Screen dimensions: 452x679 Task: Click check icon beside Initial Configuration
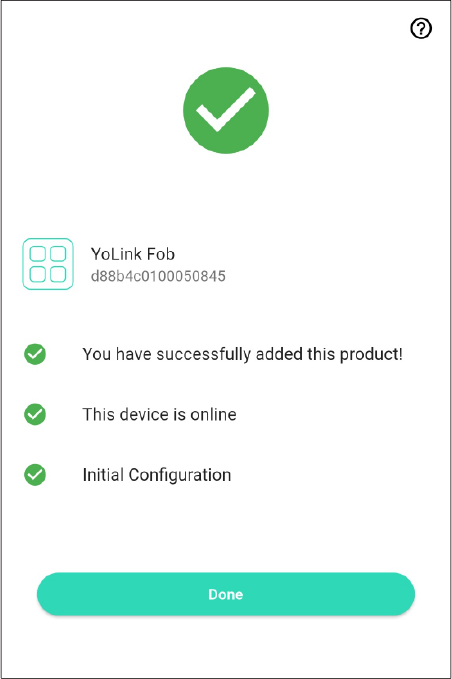pyautogui.click(x=35, y=475)
